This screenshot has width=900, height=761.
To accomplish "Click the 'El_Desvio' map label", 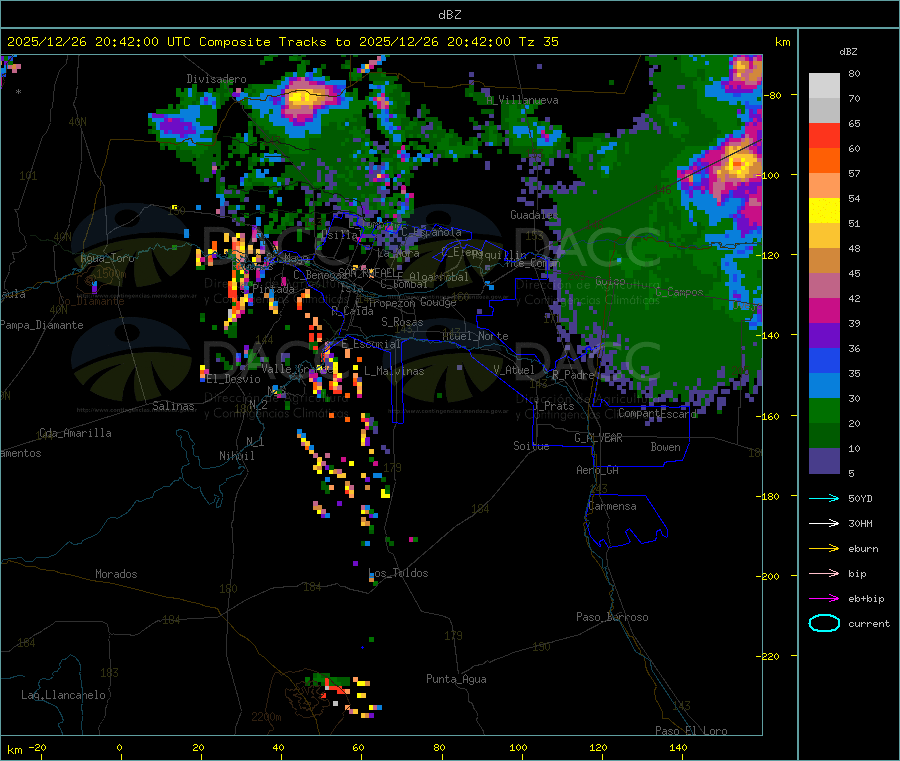I will pos(233,379).
